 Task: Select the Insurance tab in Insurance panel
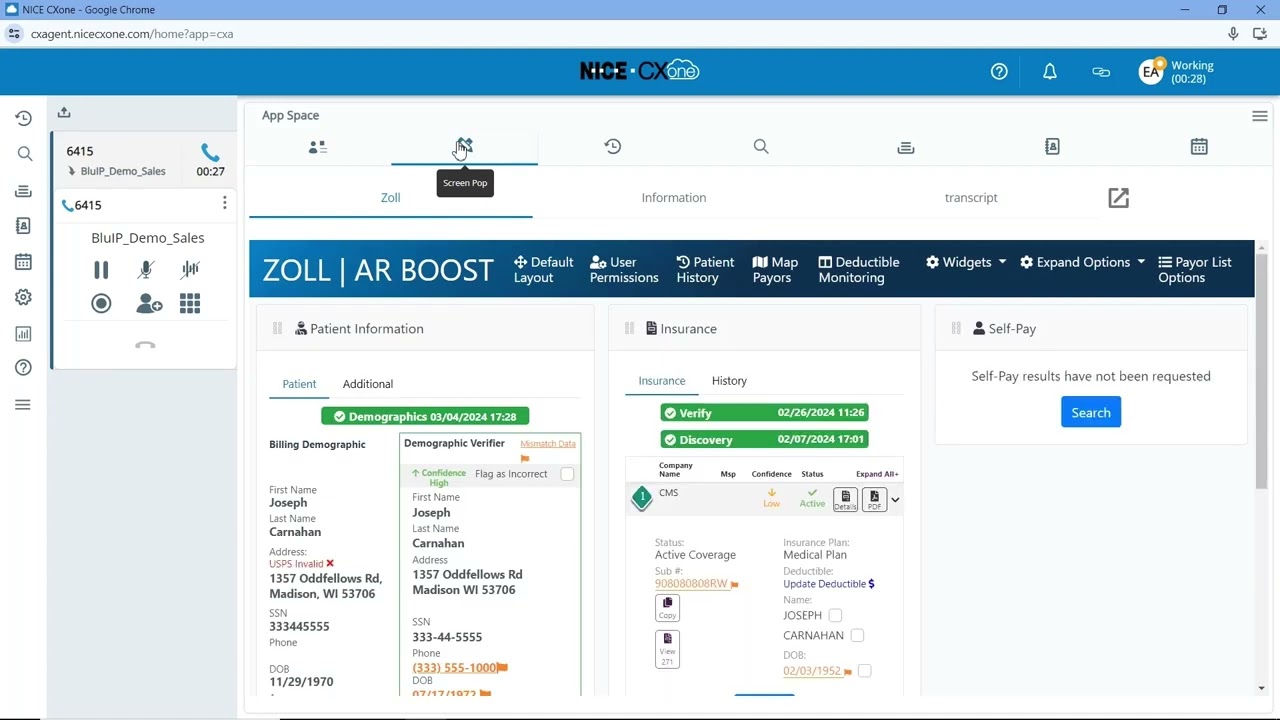662,381
